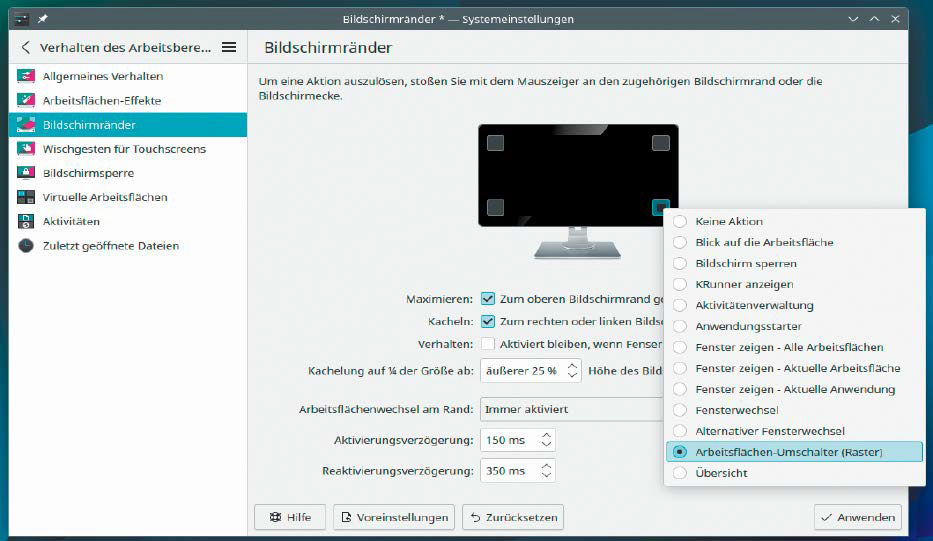The height and width of the screenshot is (541, 933).
Task: Select Fensterwechsel option
Action: [794, 410]
